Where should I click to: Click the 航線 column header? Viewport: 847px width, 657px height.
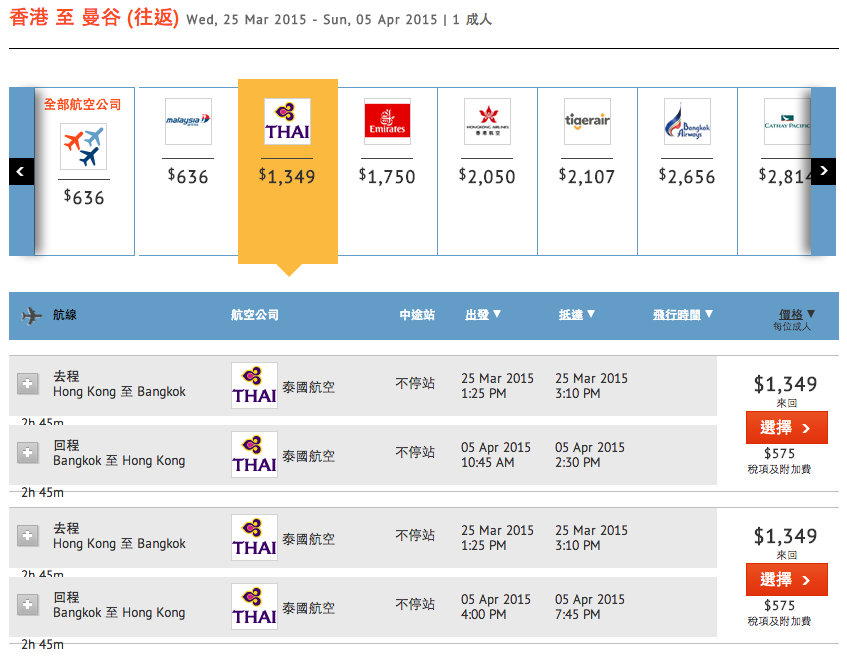(x=65, y=314)
